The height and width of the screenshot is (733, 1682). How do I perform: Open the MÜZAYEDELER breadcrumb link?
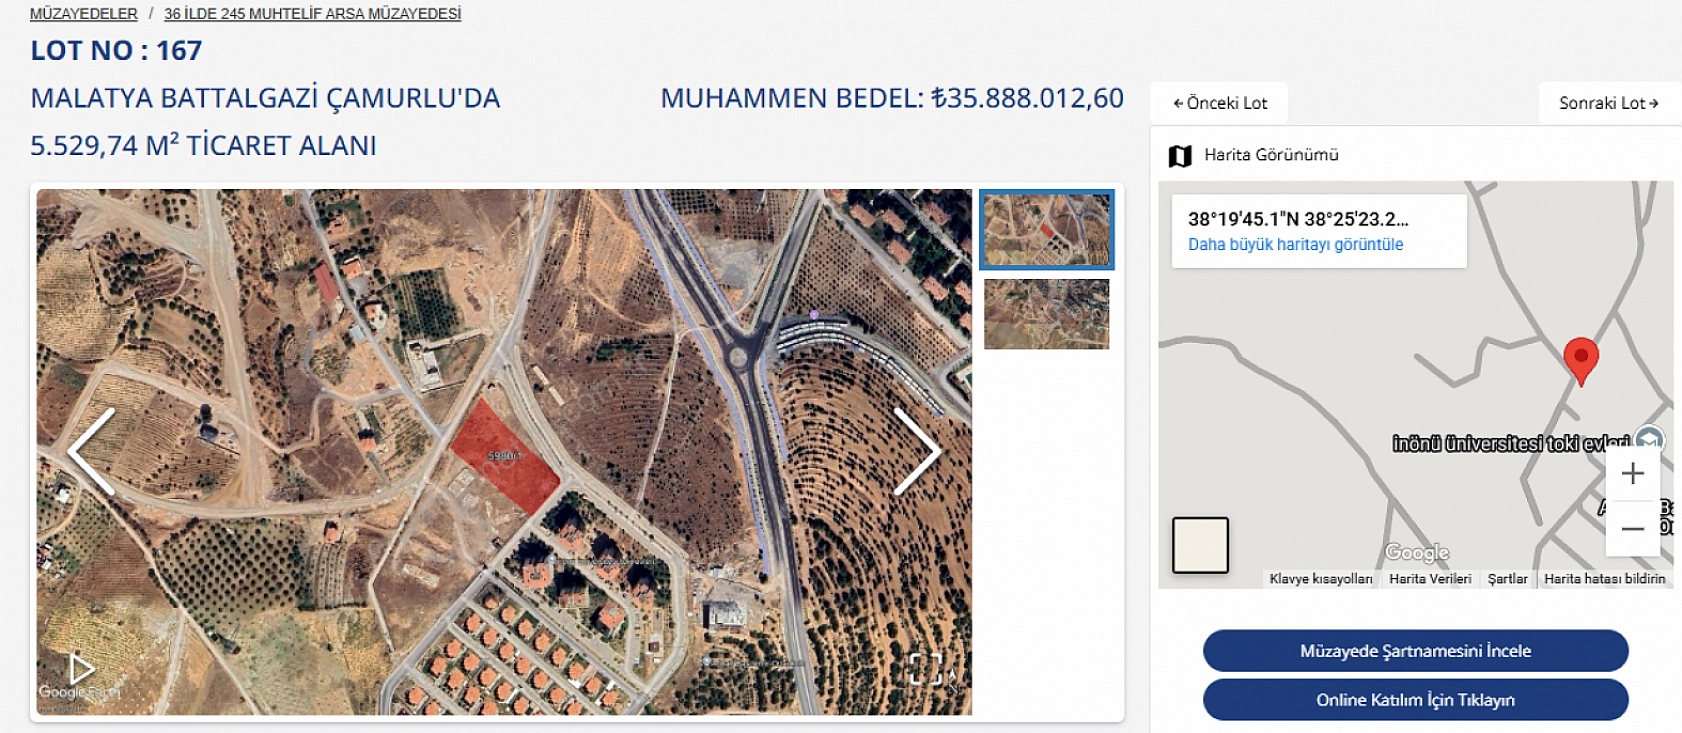tap(84, 14)
